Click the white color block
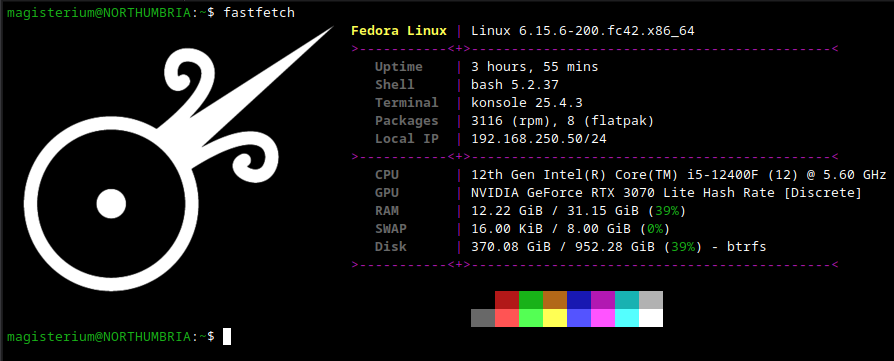 click(651, 318)
